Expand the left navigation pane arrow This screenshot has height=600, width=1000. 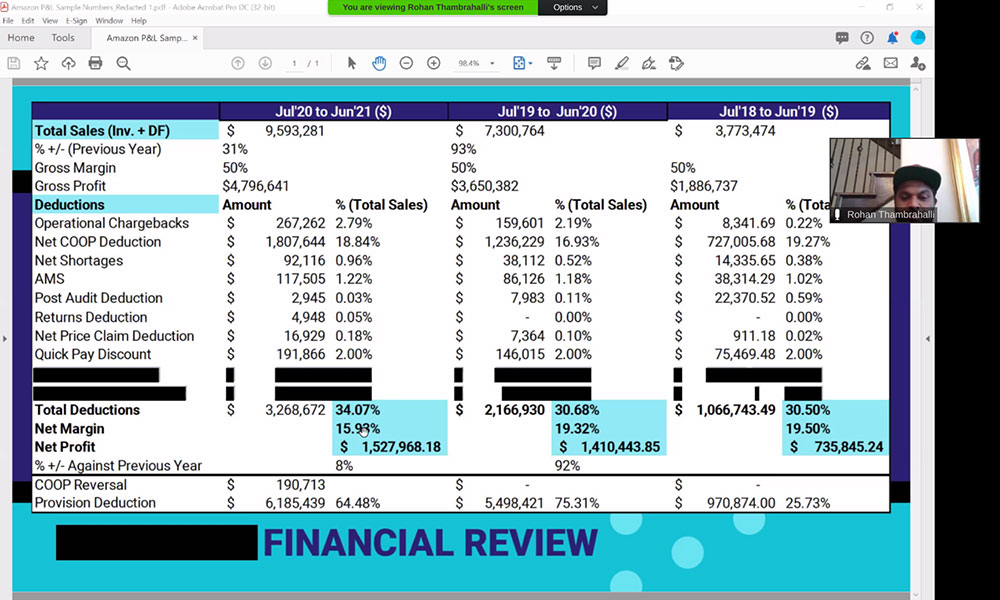[x=4, y=339]
